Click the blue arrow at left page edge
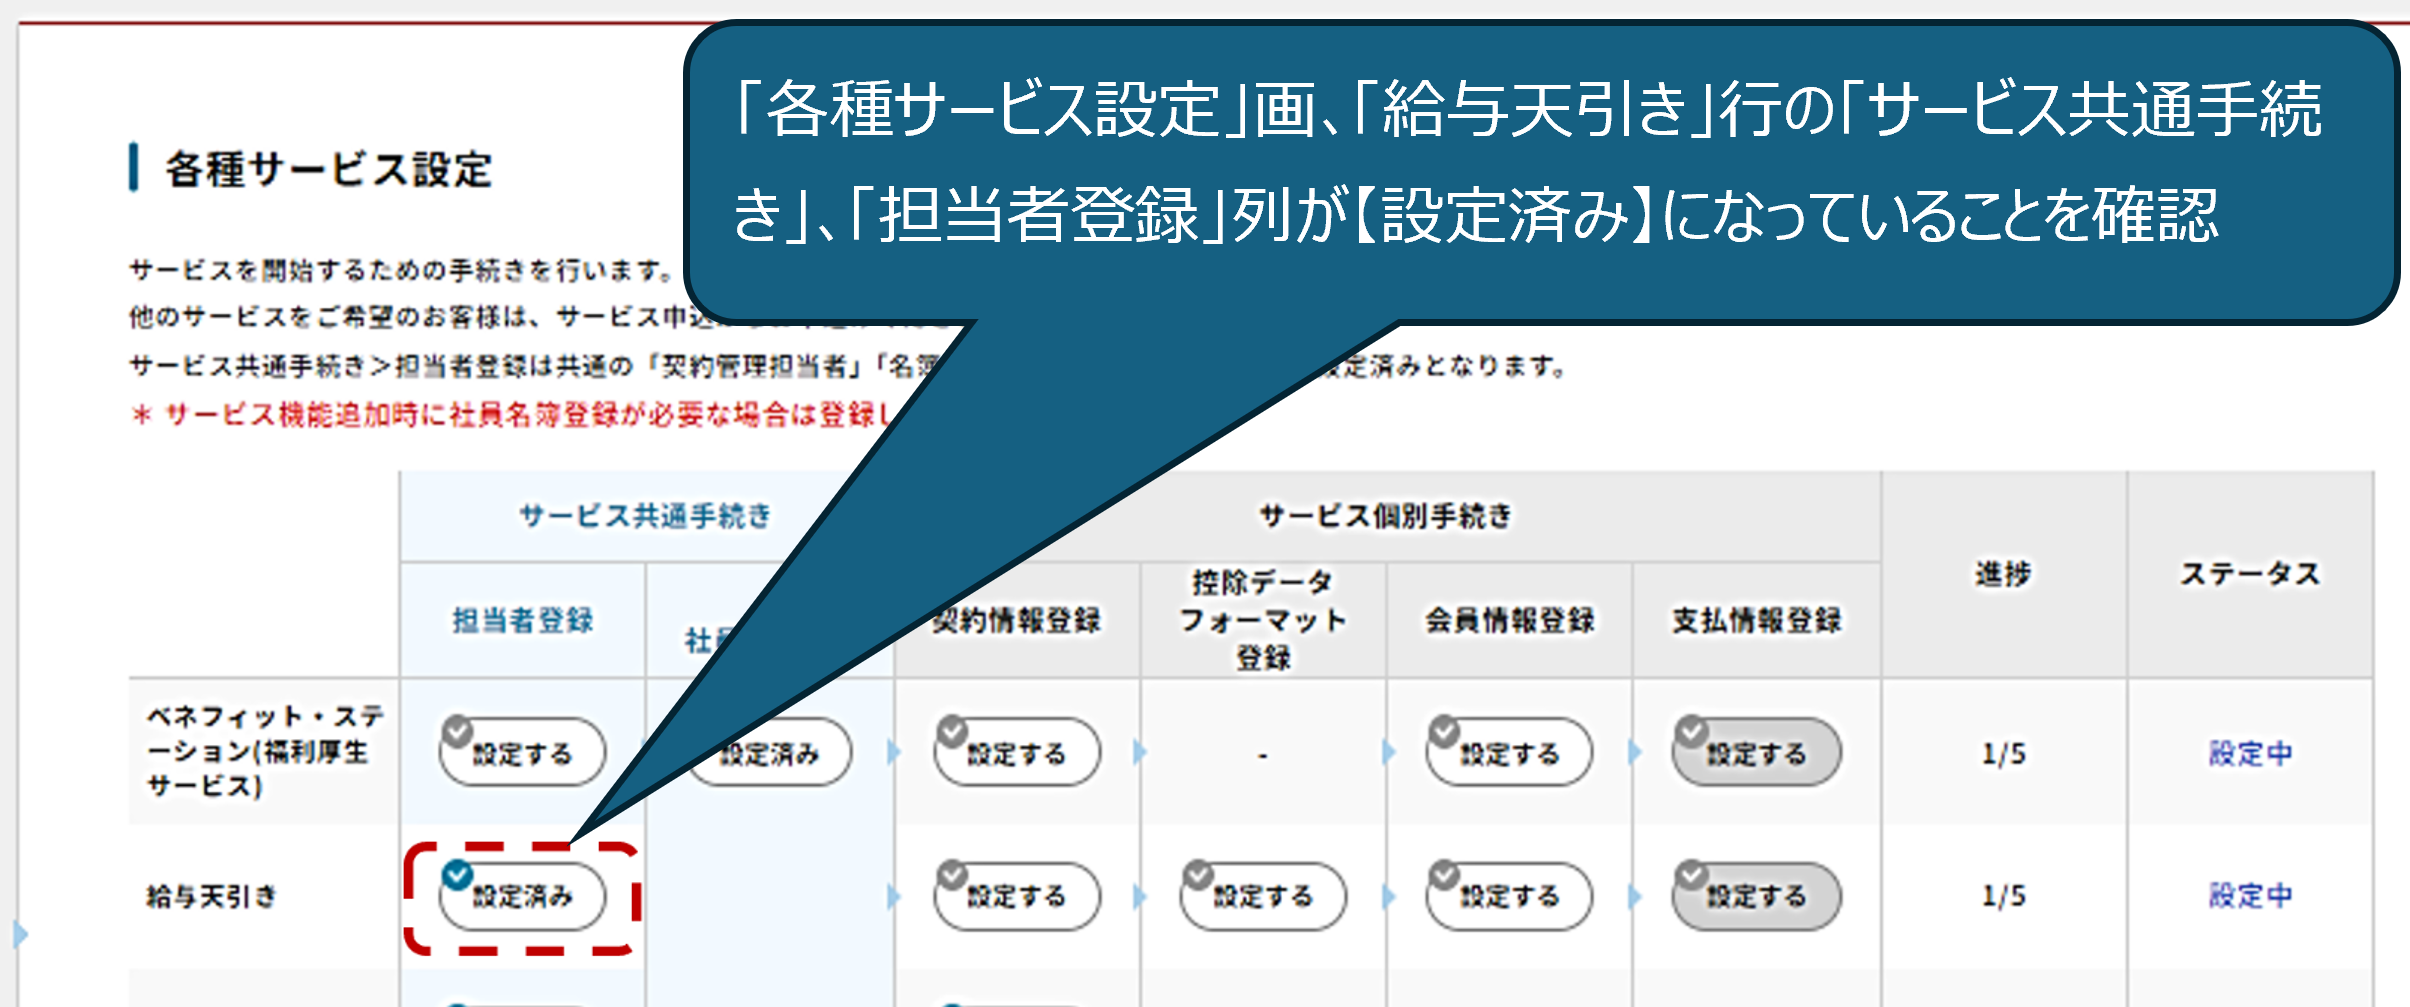Screen dimensions: 2410x1007 pyautogui.click(x=20, y=935)
